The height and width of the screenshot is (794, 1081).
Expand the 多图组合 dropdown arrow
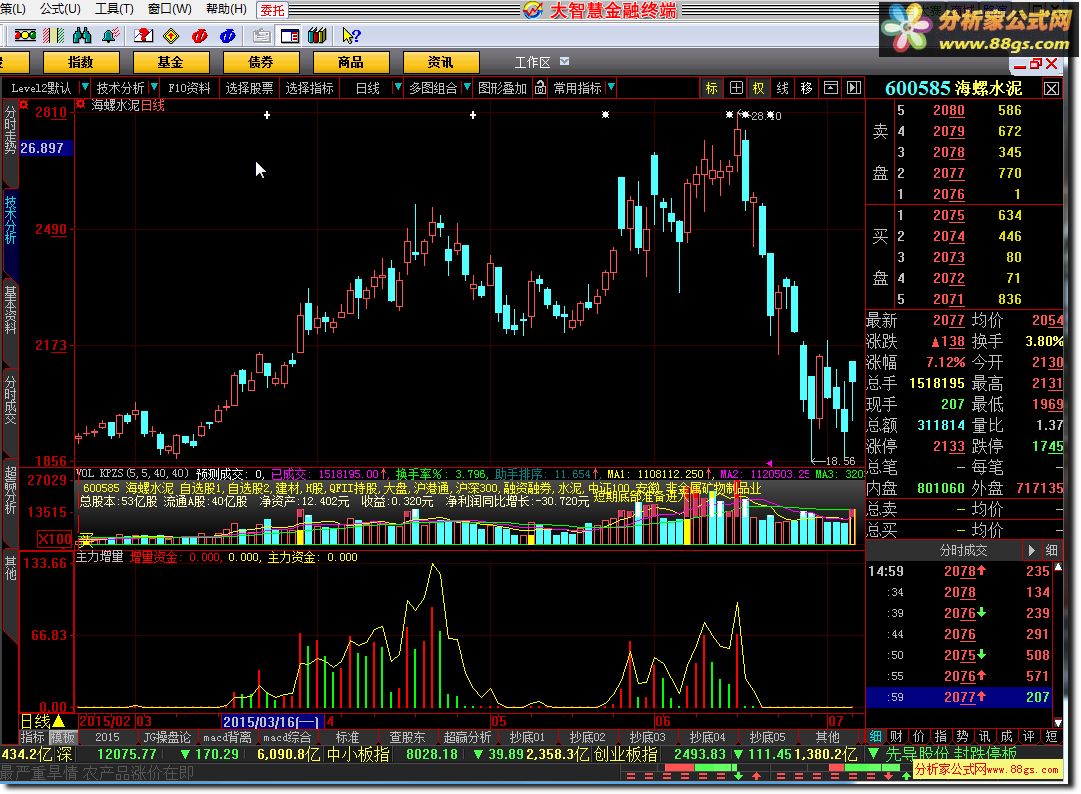click(x=467, y=87)
